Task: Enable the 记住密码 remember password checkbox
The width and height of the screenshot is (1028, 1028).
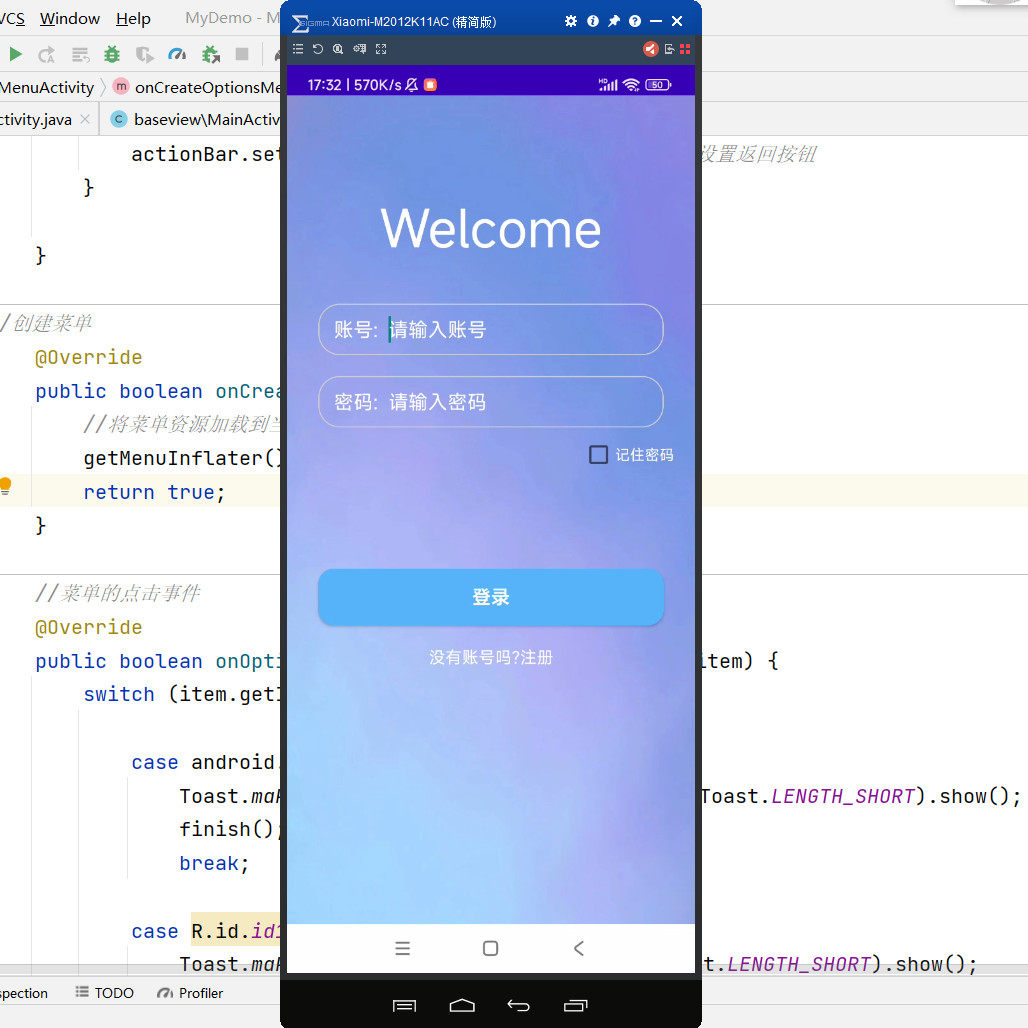Action: point(598,454)
